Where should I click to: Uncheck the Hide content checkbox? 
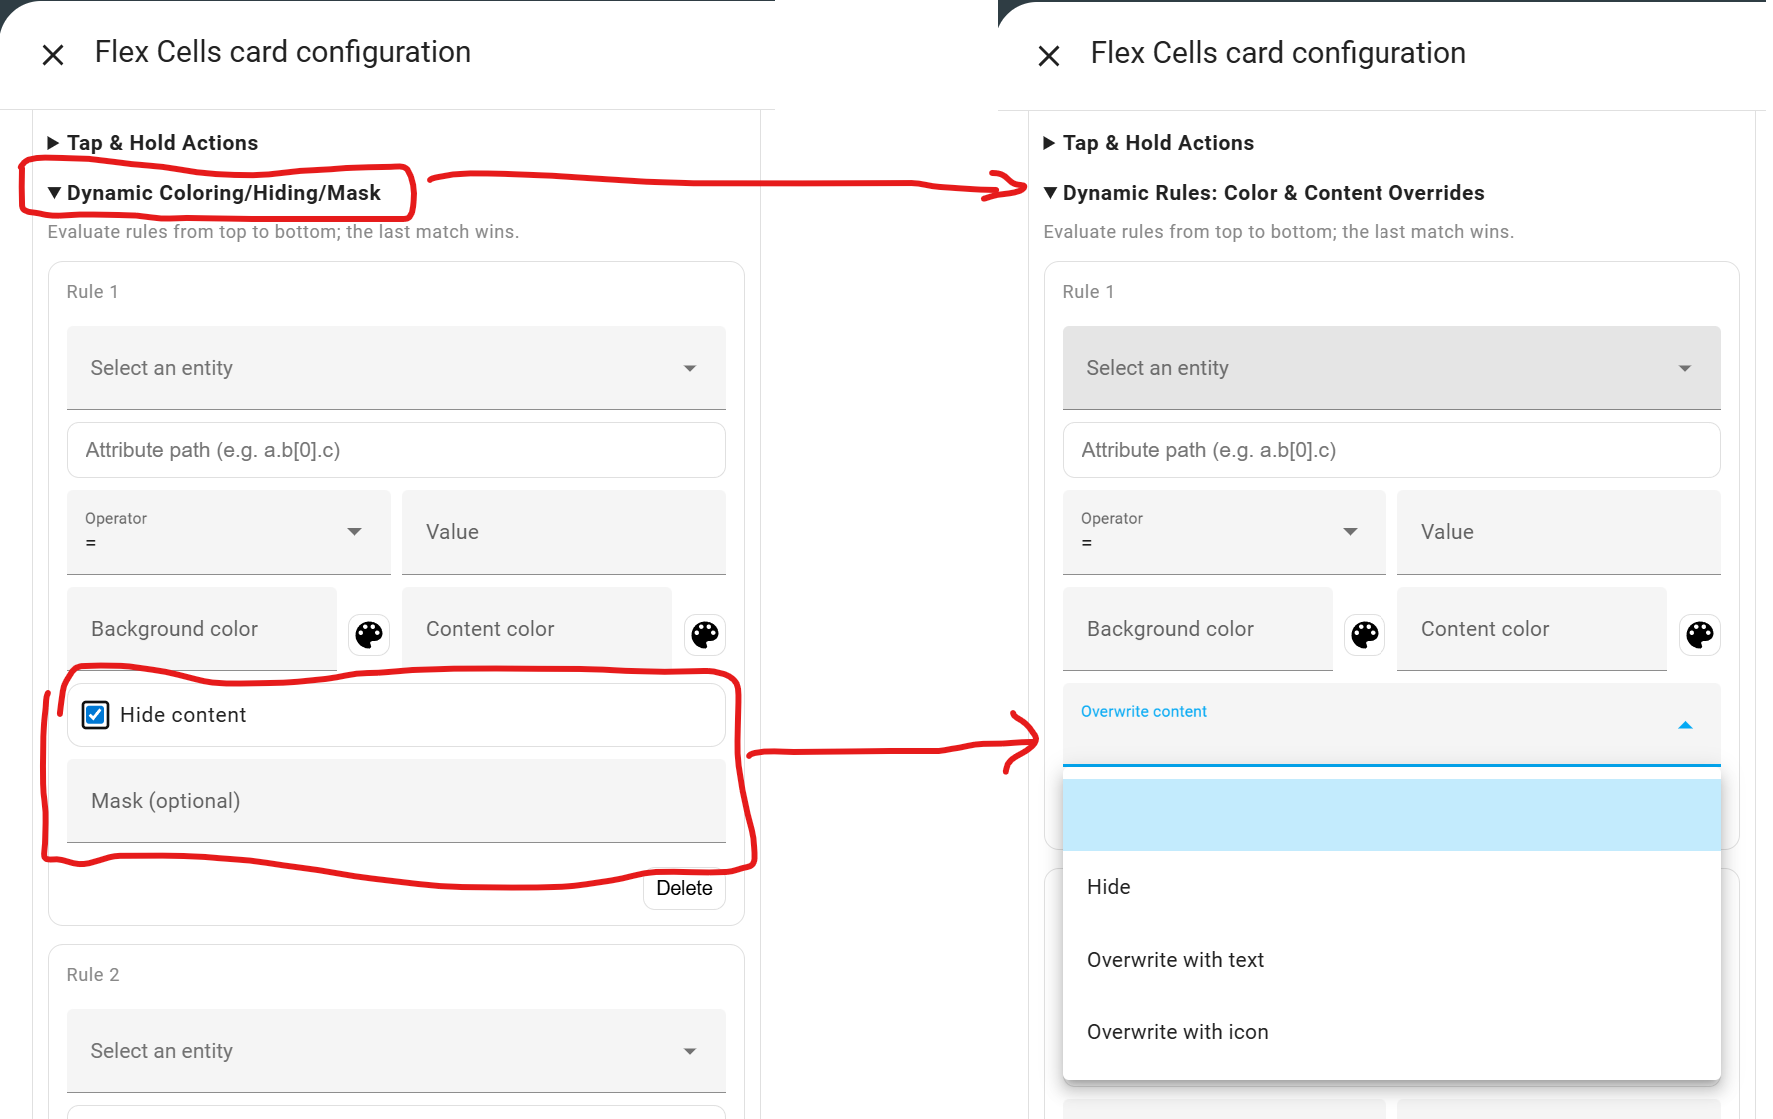click(96, 715)
